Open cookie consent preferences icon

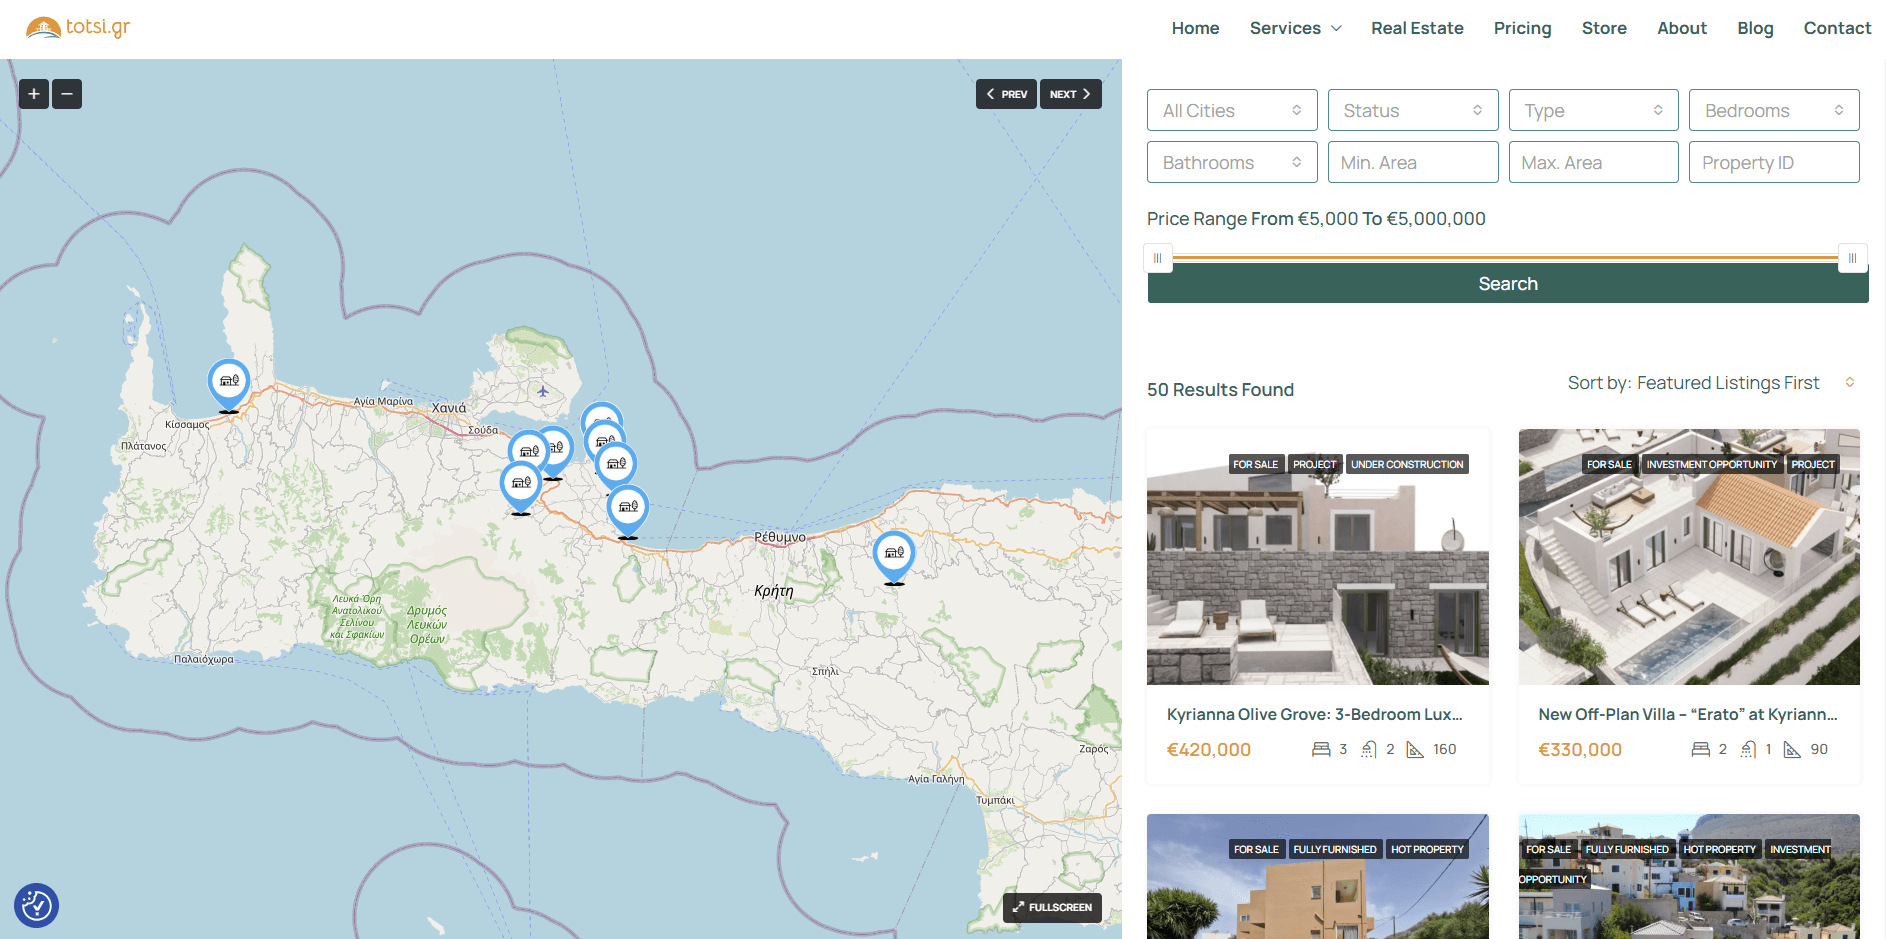pos(37,906)
